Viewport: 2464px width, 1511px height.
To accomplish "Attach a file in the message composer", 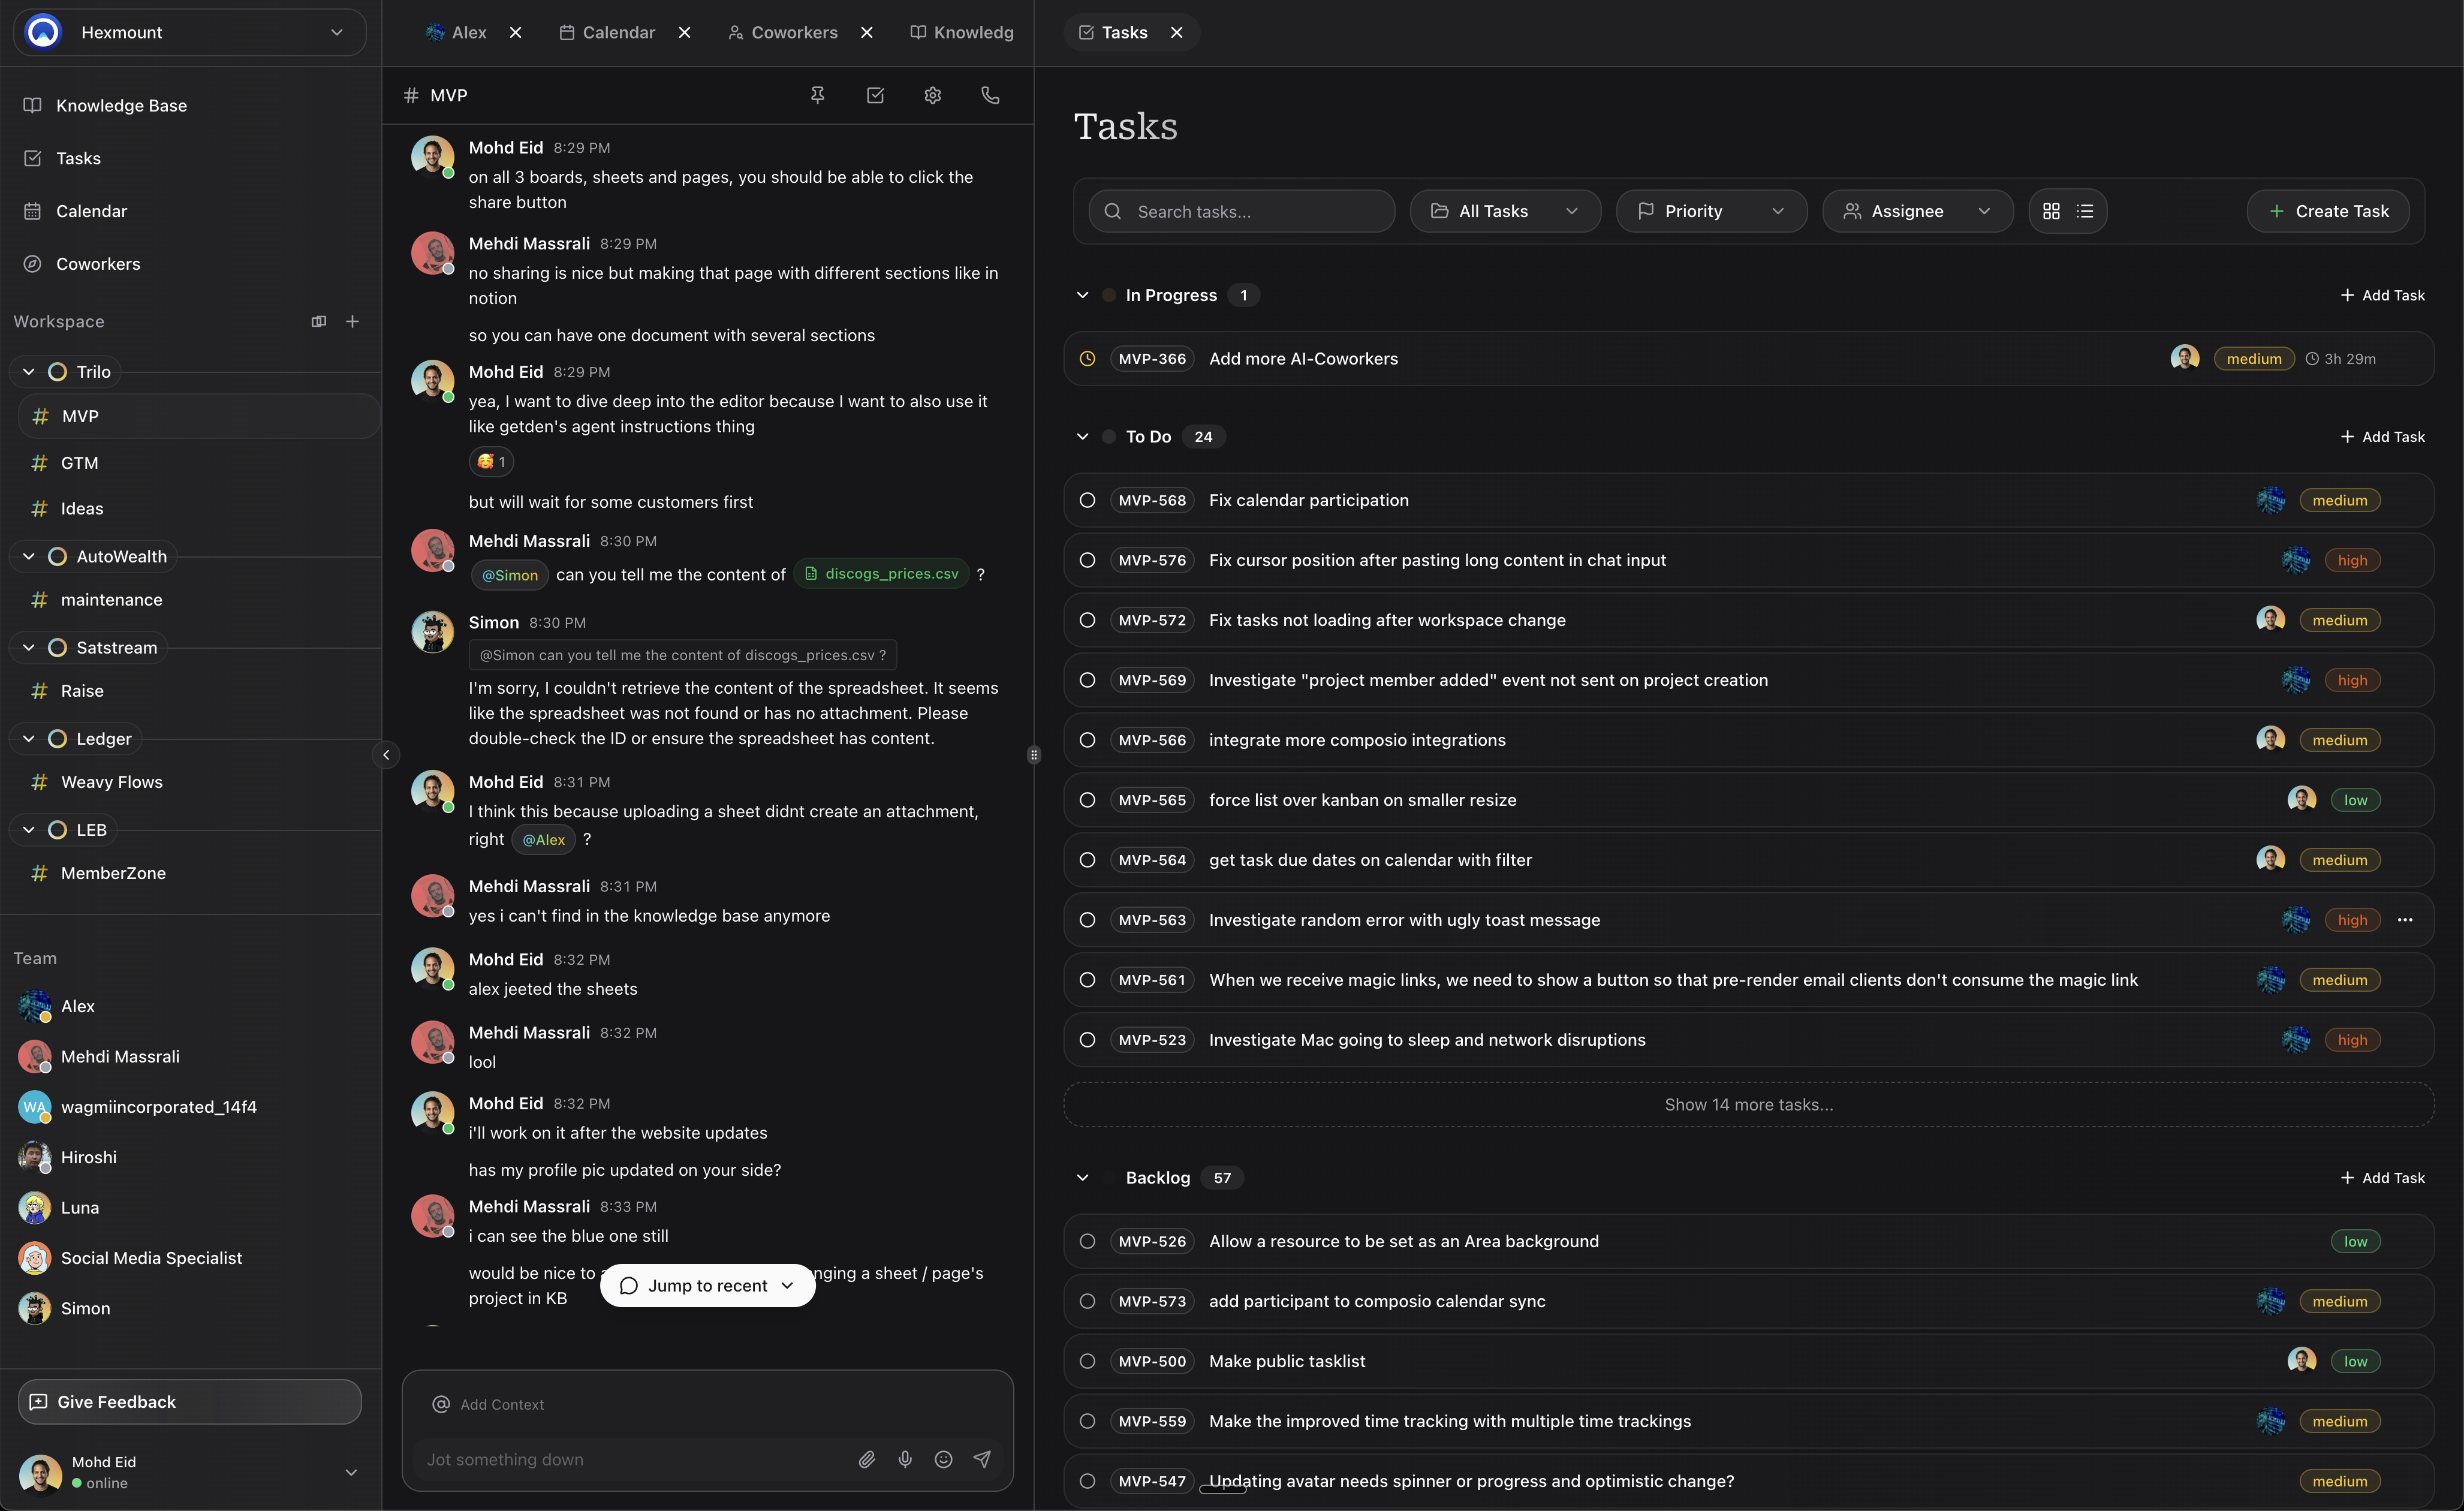I will [866, 1459].
